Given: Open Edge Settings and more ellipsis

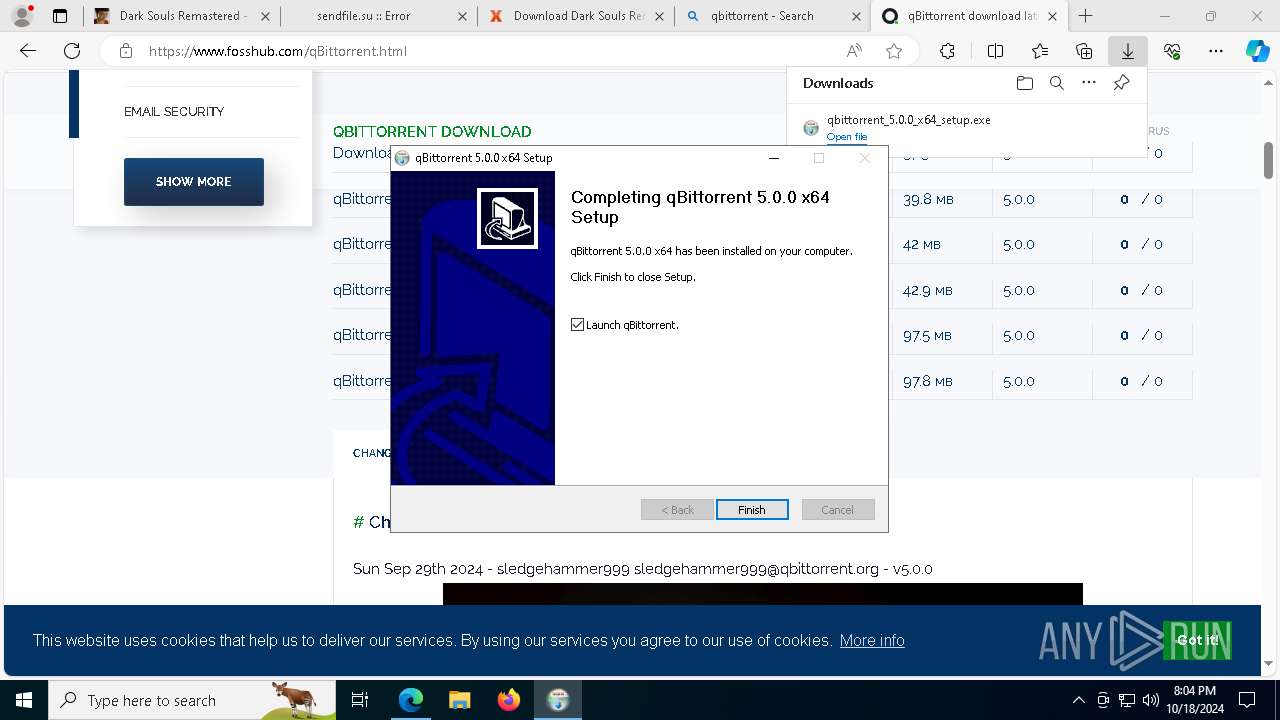Looking at the screenshot, I should point(1216,51).
